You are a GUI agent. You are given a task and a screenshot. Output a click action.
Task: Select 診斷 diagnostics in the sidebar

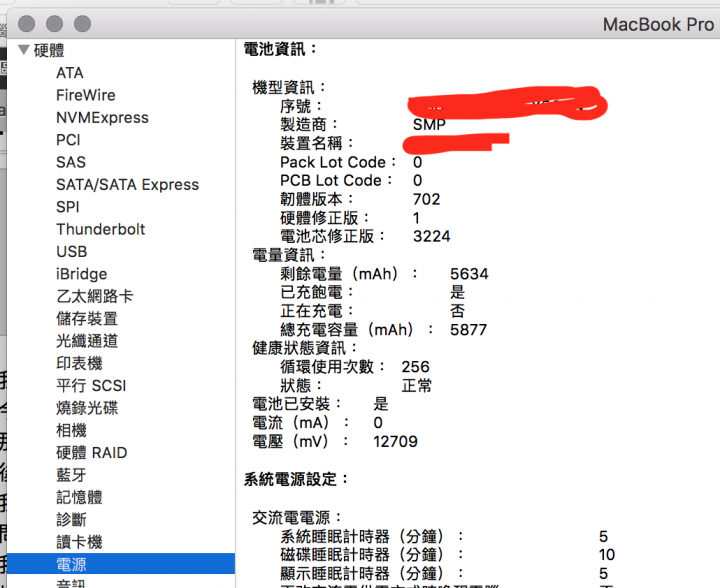[x=71, y=520]
